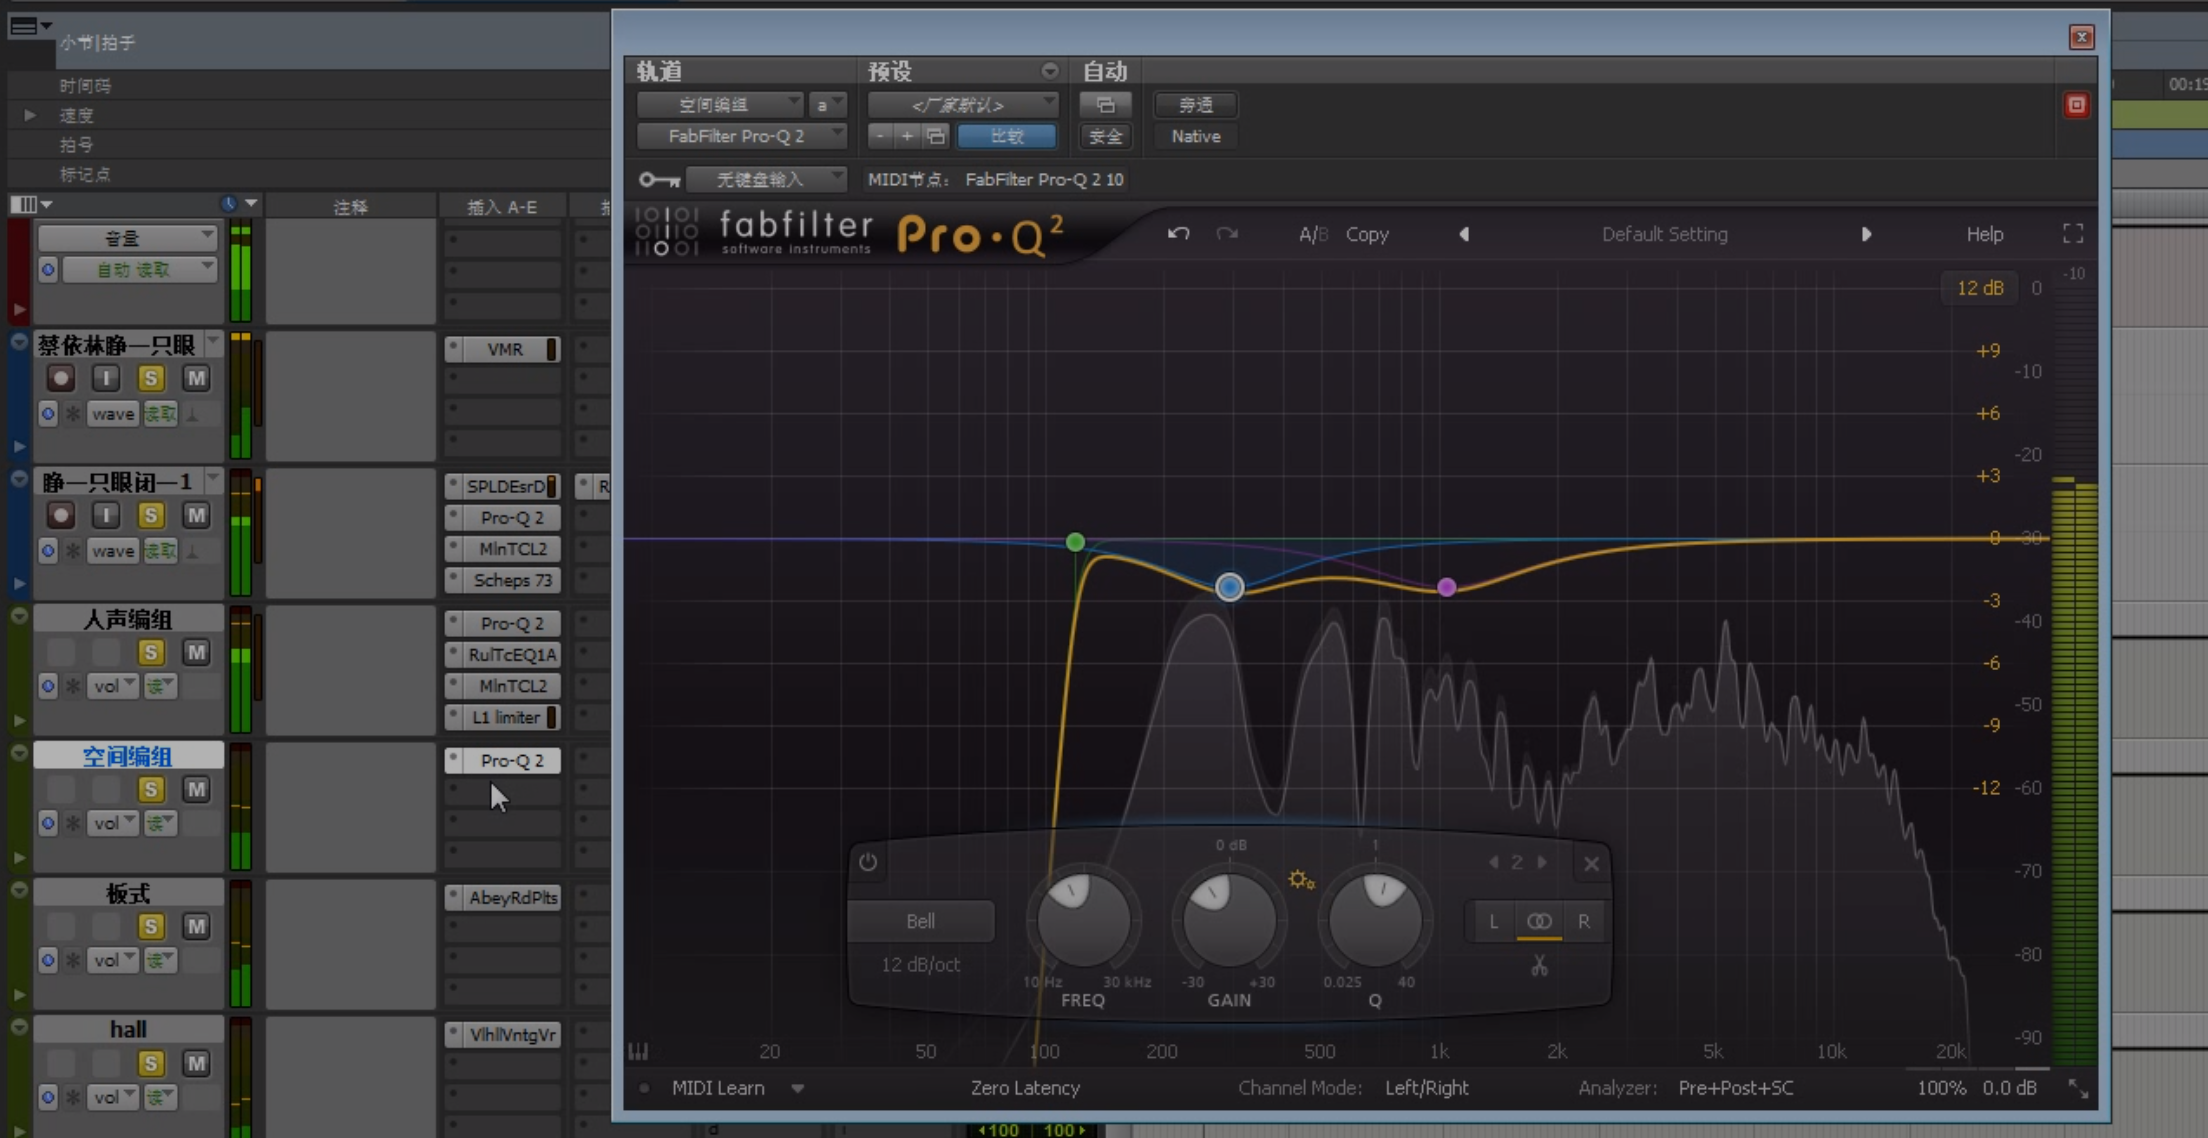Click the 比较 compare button
The width and height of the screenshot is (2208, 1138).
(x=1006, y=136)
